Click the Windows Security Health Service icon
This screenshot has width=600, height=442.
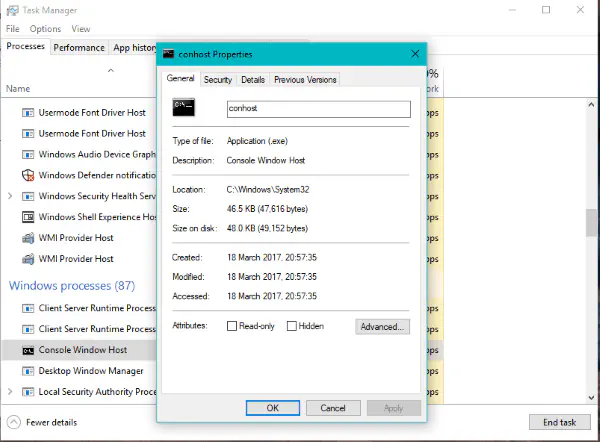(28, 196)
